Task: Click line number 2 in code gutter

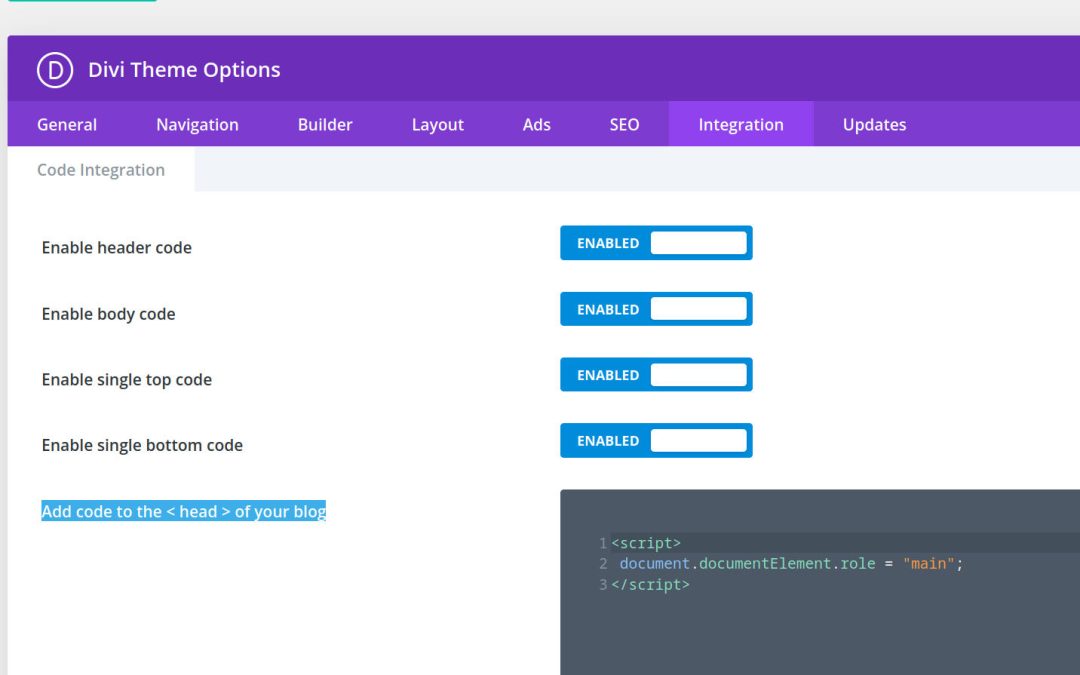Action: [x=603, y=563]
